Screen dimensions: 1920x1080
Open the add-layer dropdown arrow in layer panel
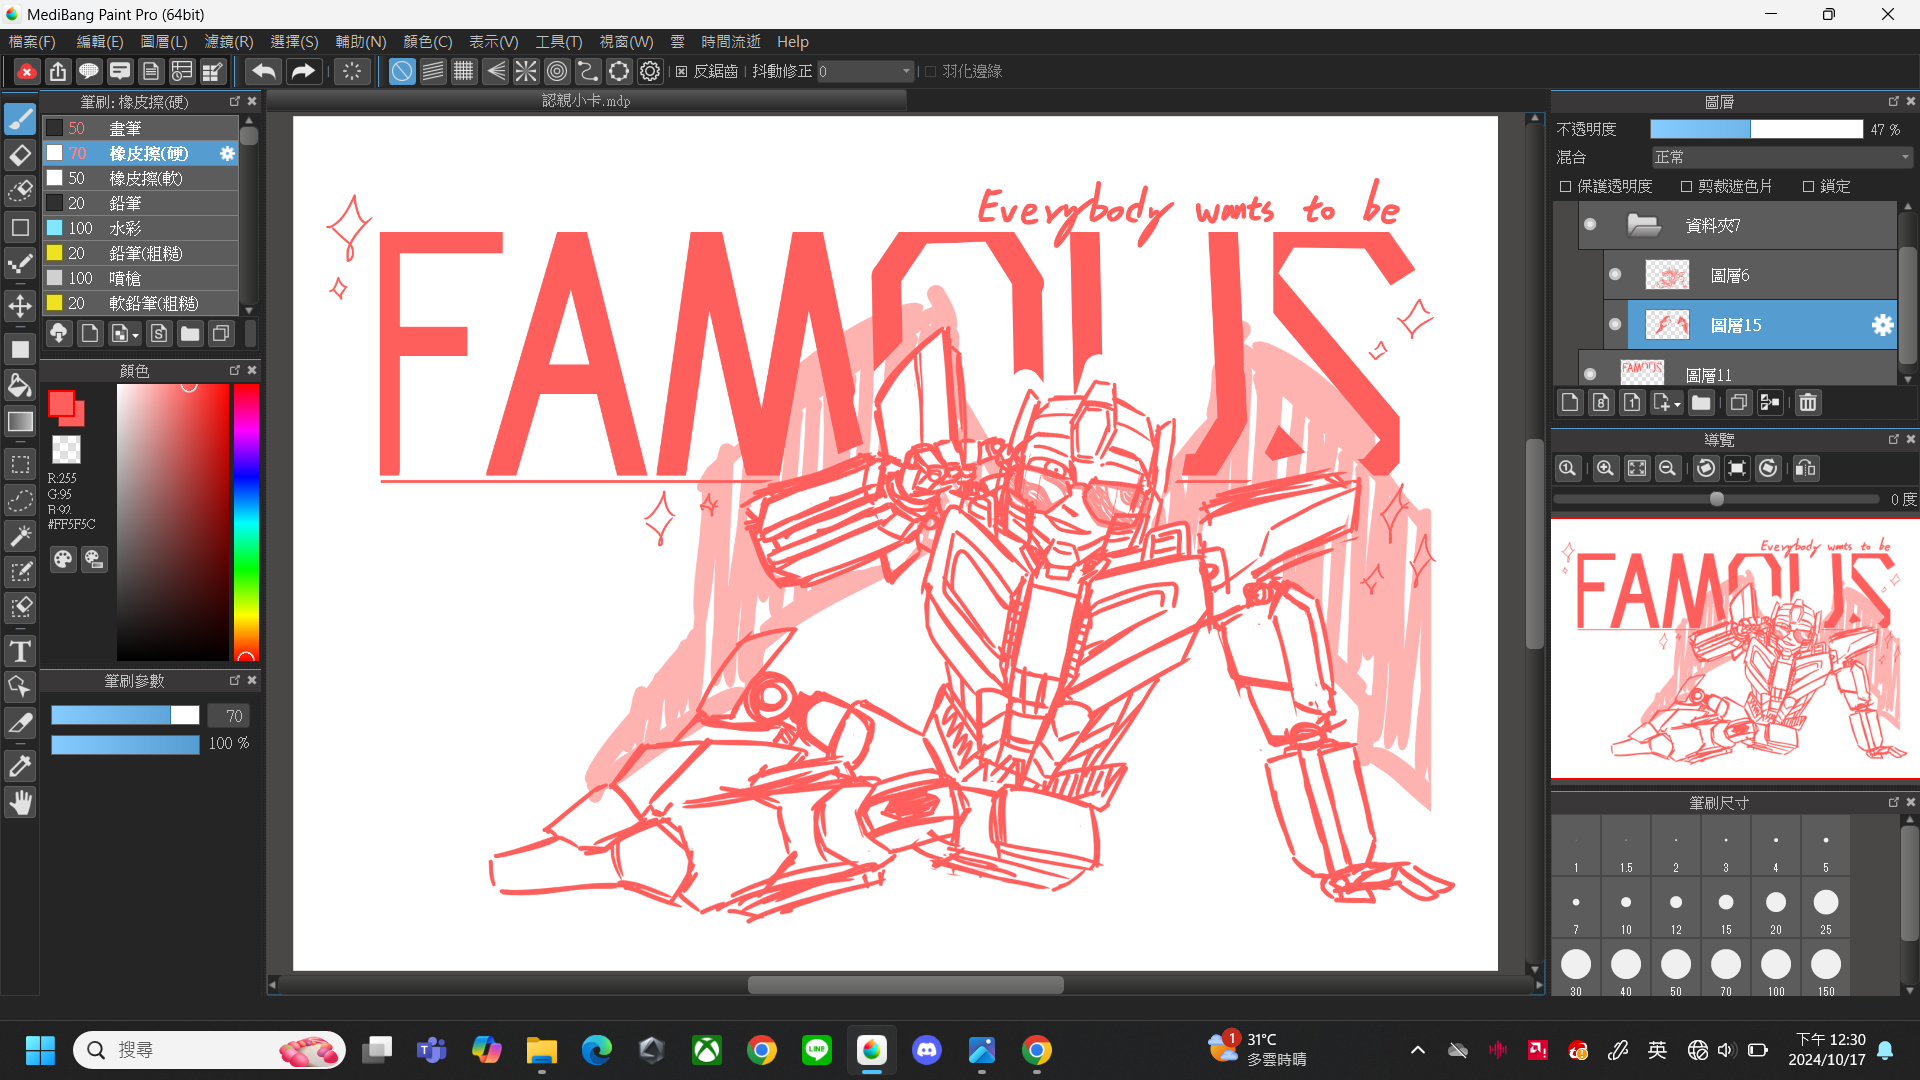(1677, 404)
